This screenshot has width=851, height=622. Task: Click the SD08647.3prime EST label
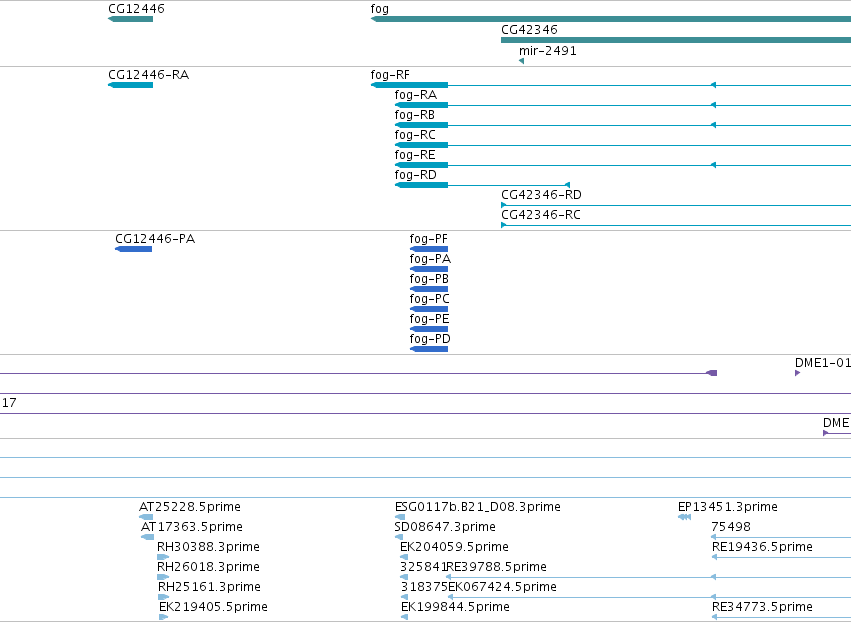click(x=445, y=527)
